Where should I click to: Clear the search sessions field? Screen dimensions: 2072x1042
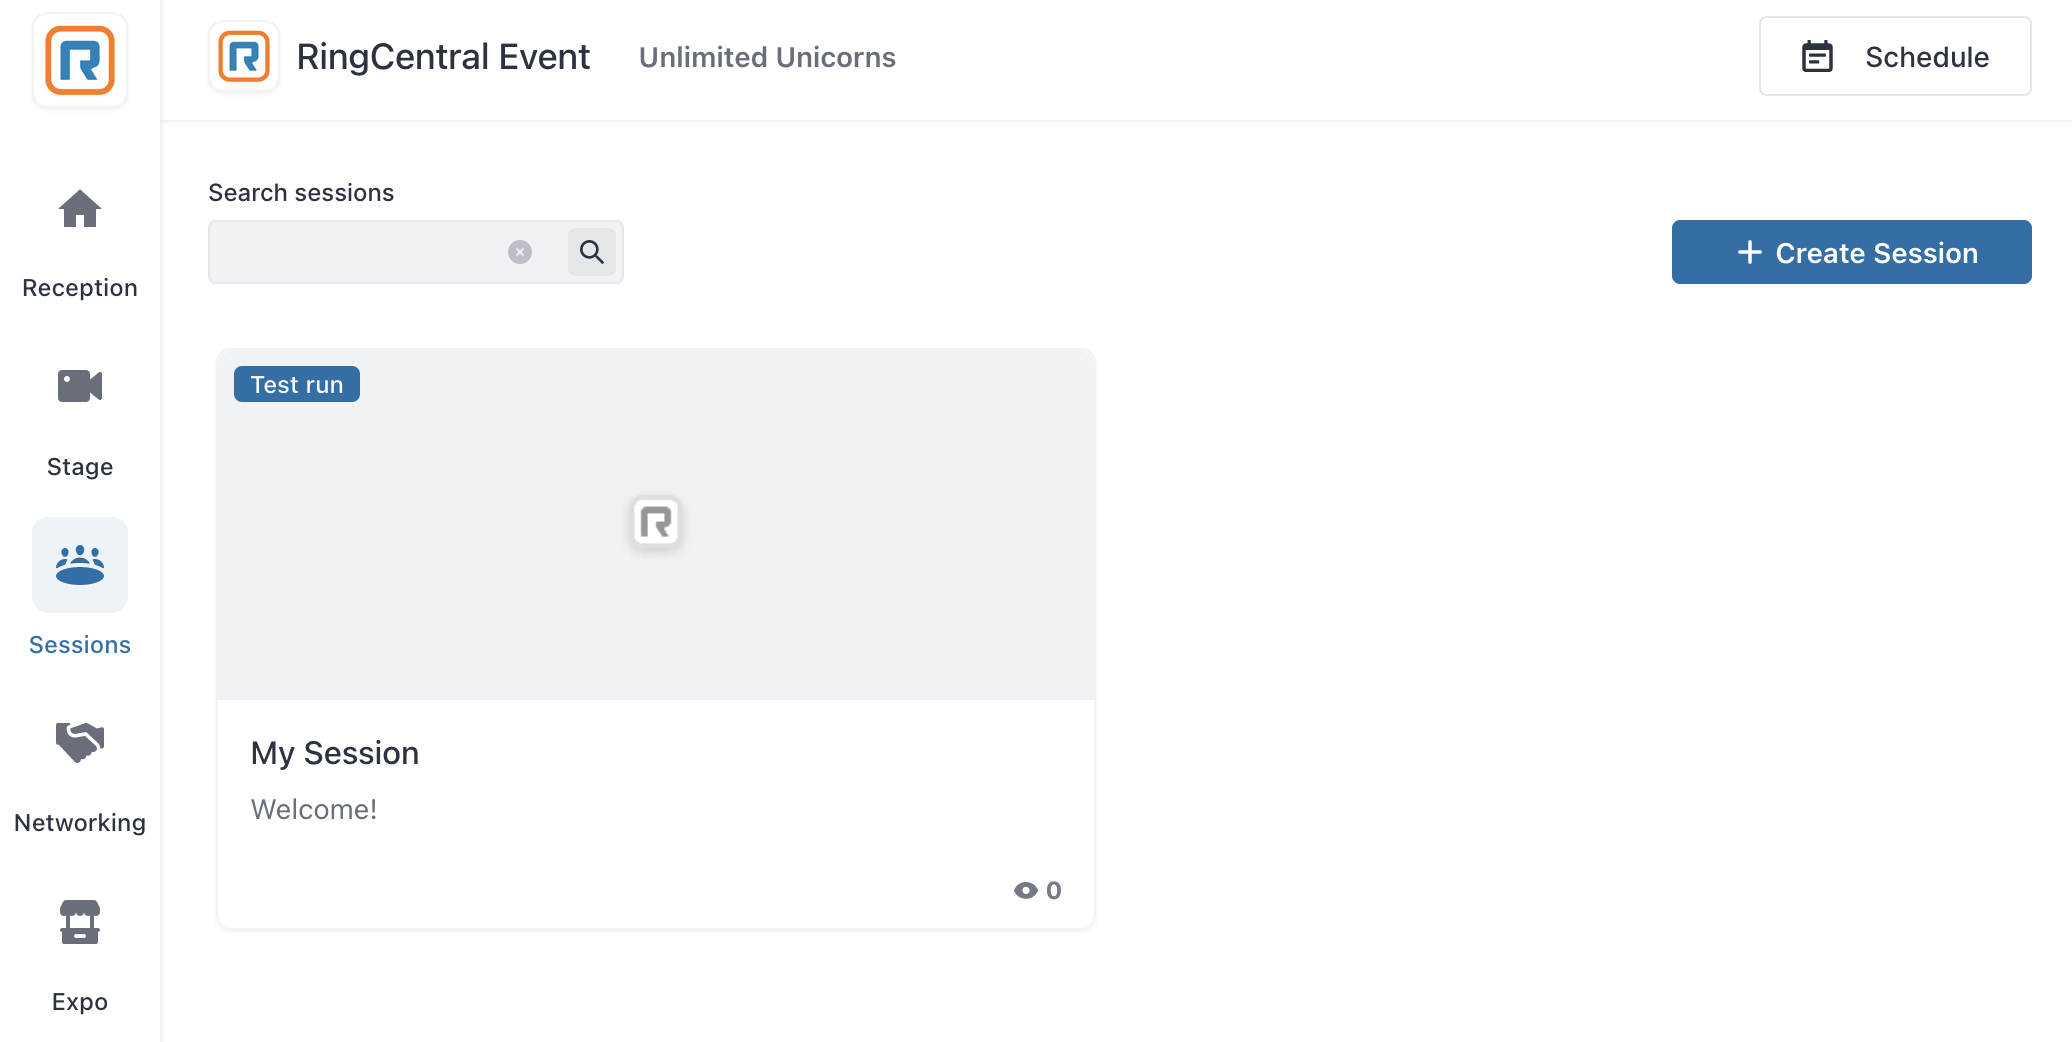[x=520, y=252]
